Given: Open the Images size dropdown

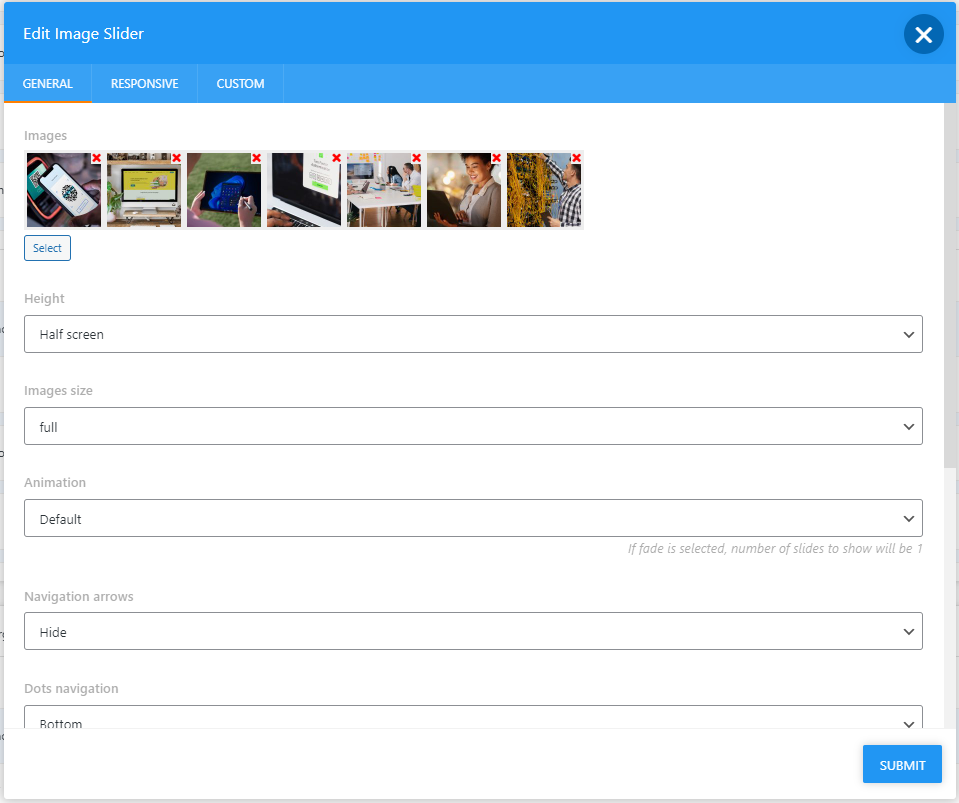Looking at the screenshot, I should coord(473,426).
